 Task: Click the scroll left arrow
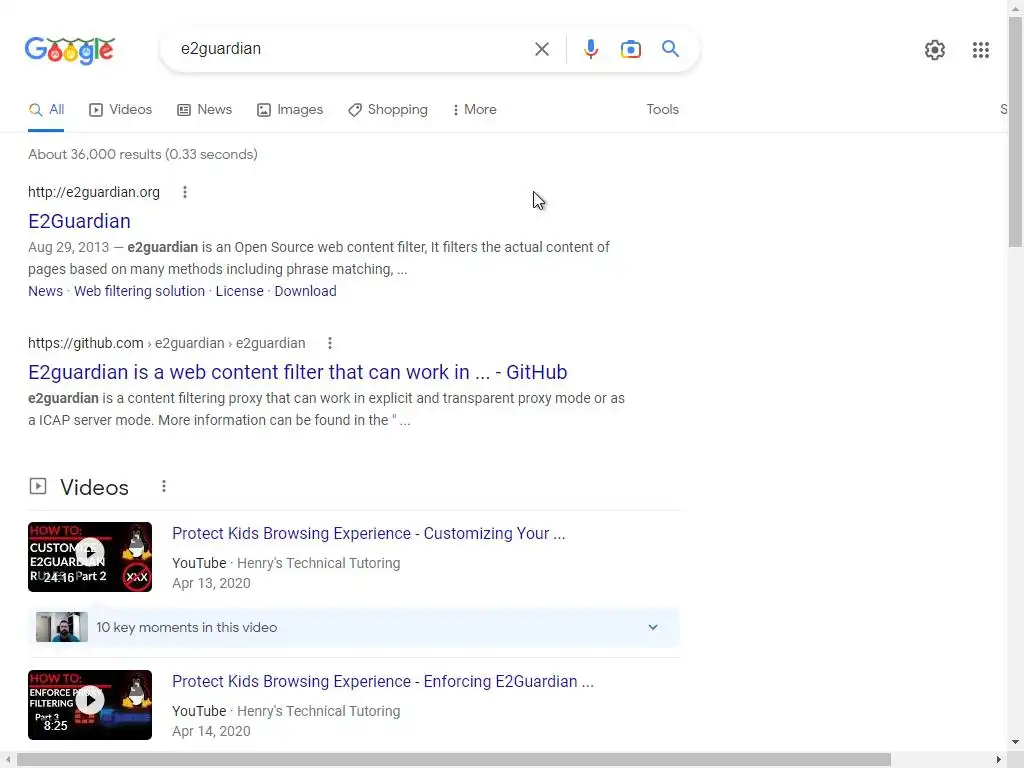(x=7, y=760)
